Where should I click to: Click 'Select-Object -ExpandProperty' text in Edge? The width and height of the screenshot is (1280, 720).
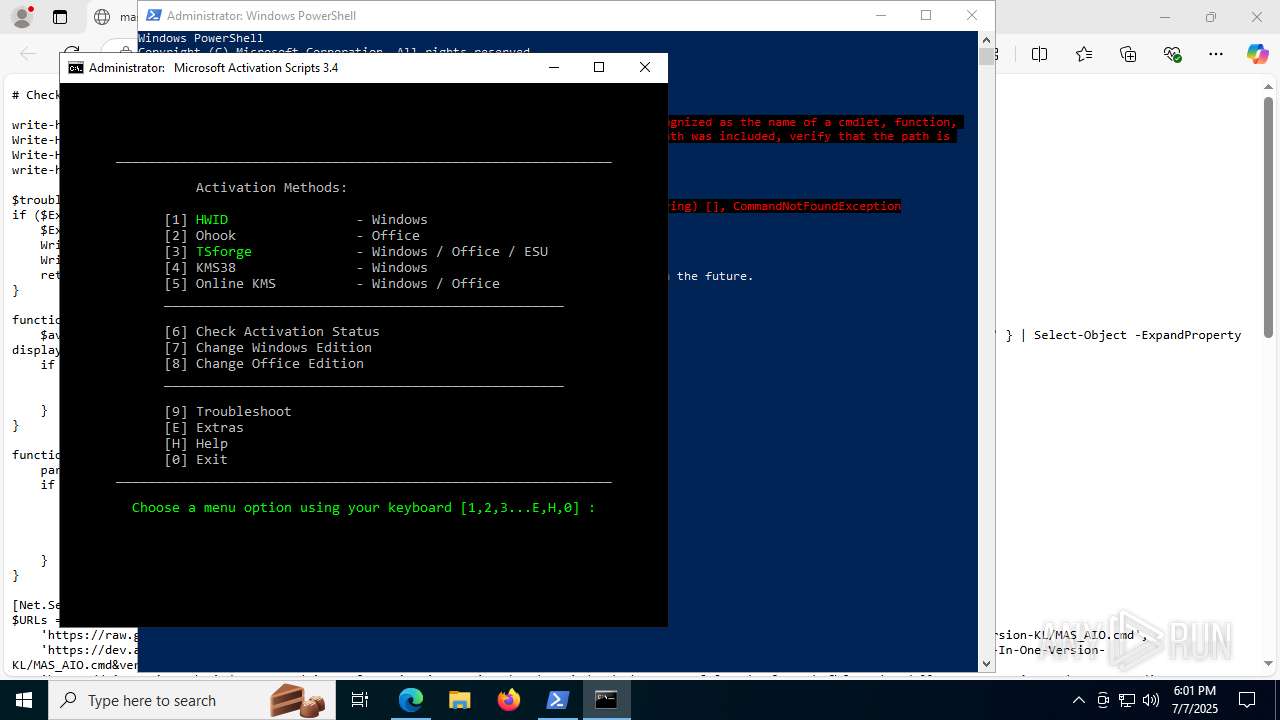tap(1137, 335)
